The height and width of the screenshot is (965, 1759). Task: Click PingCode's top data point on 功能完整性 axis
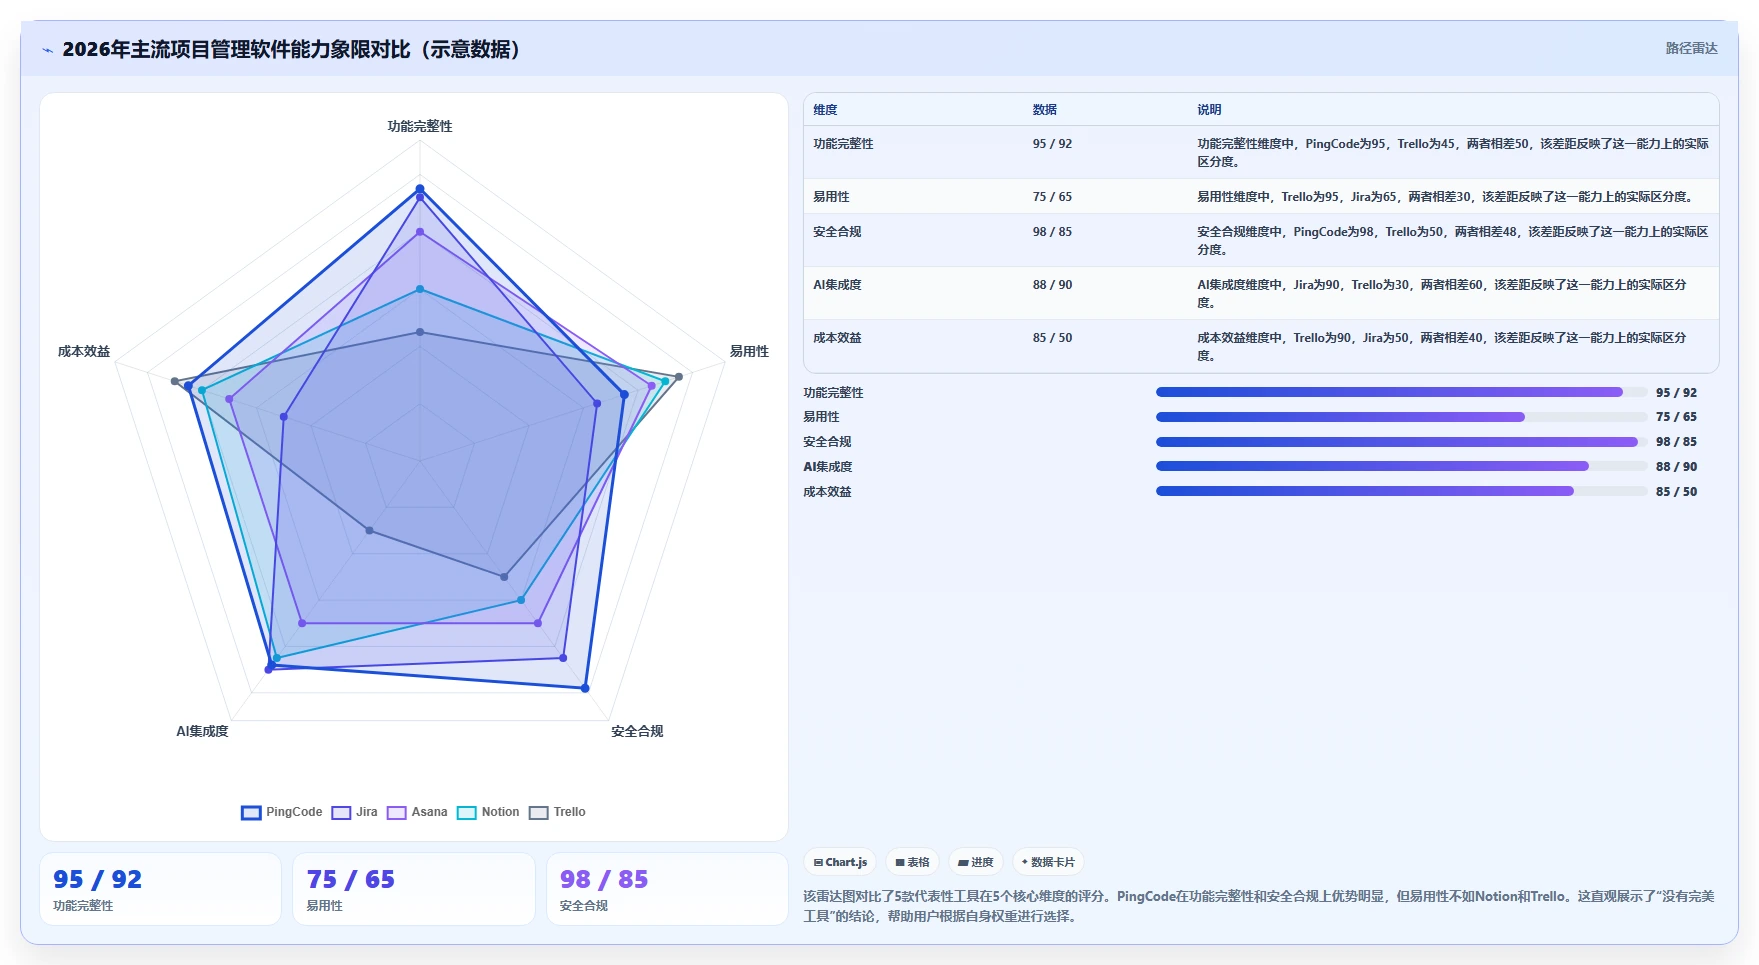click(420, 188)
